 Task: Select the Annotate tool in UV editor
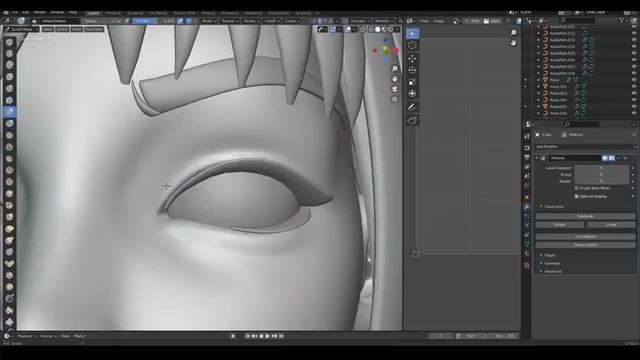(x=412, y=107)
